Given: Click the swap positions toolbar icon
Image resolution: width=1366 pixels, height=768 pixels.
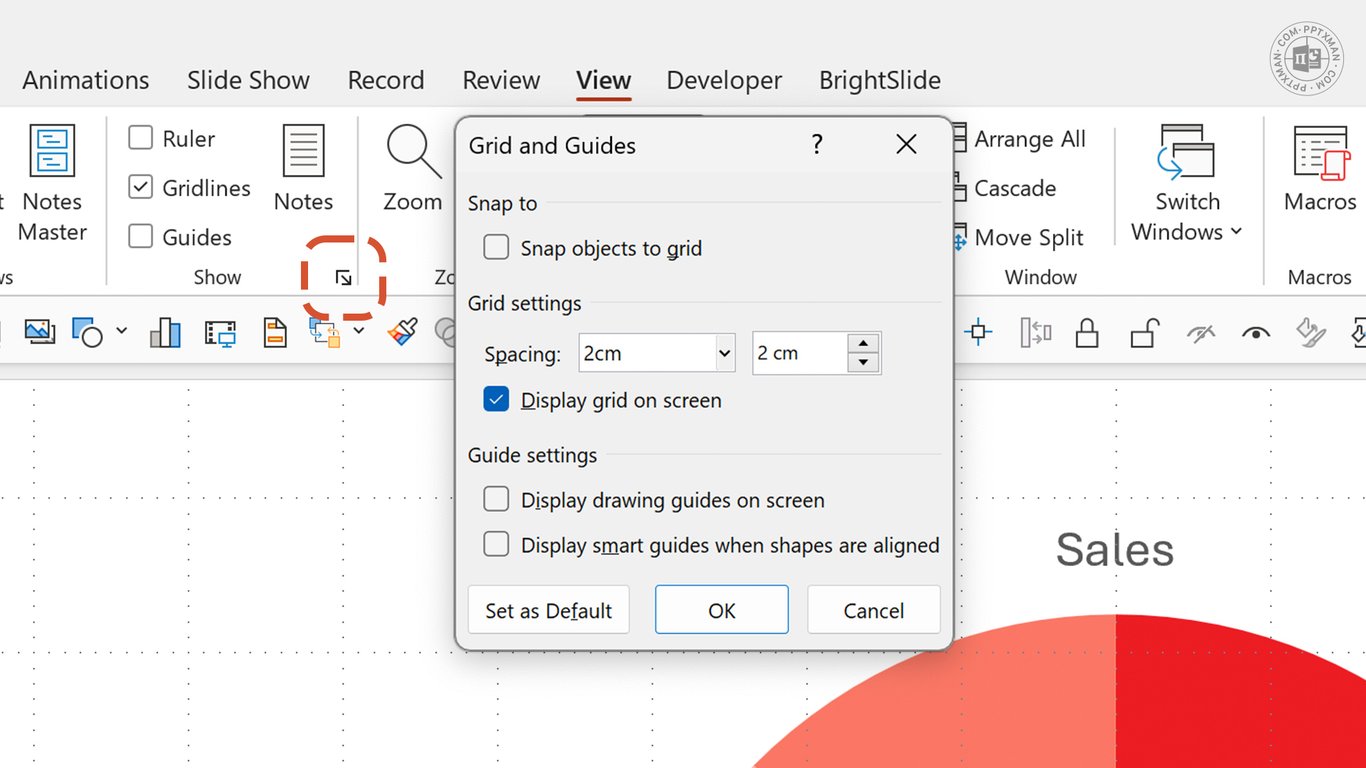Looking at the screenshot, I should (x=1035, y=332).
